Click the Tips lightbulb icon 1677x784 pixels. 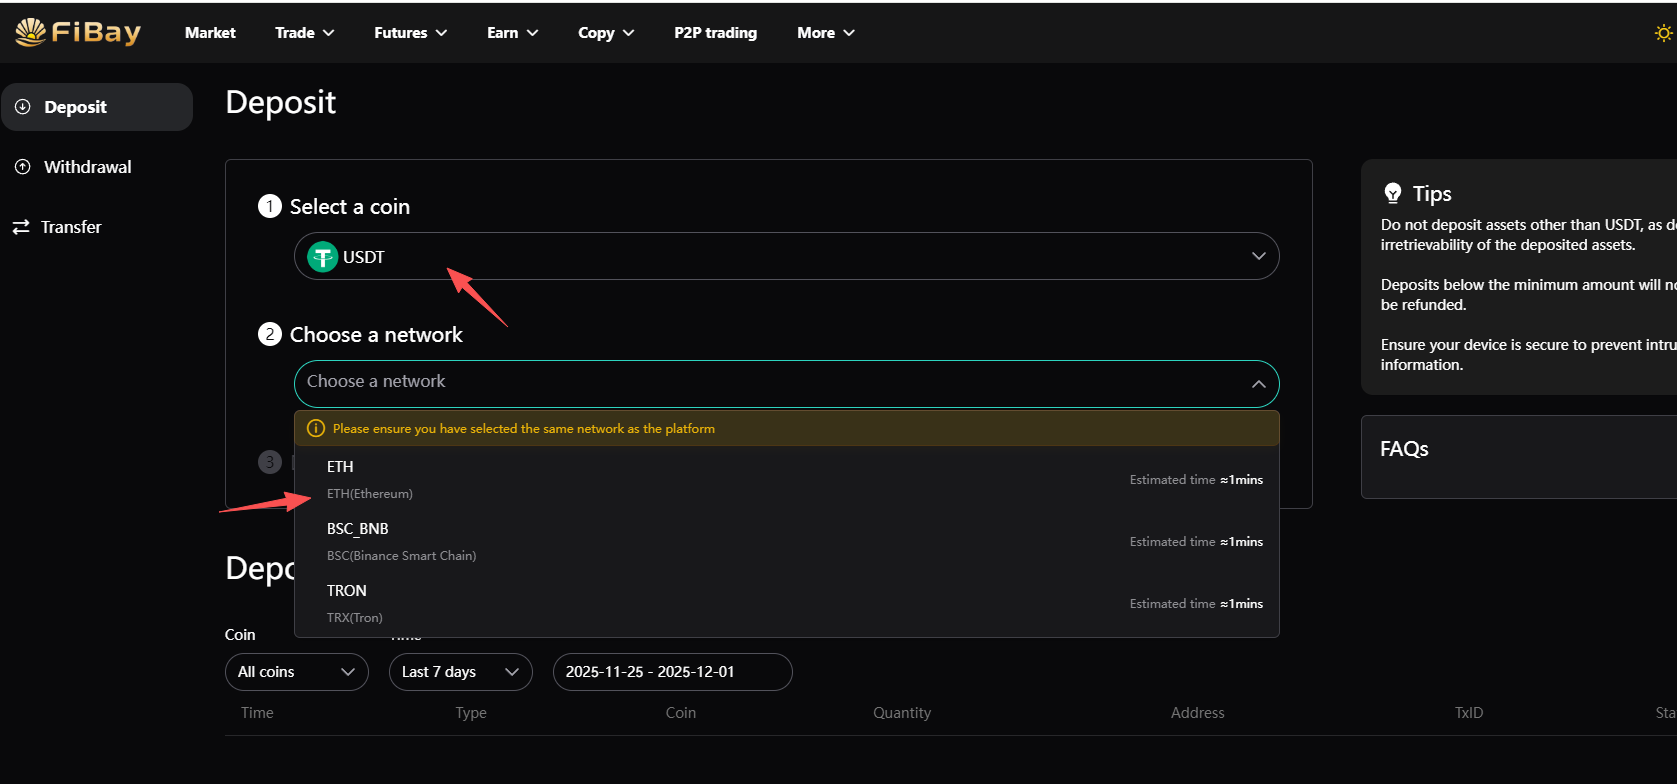[x=1392, y=193]
